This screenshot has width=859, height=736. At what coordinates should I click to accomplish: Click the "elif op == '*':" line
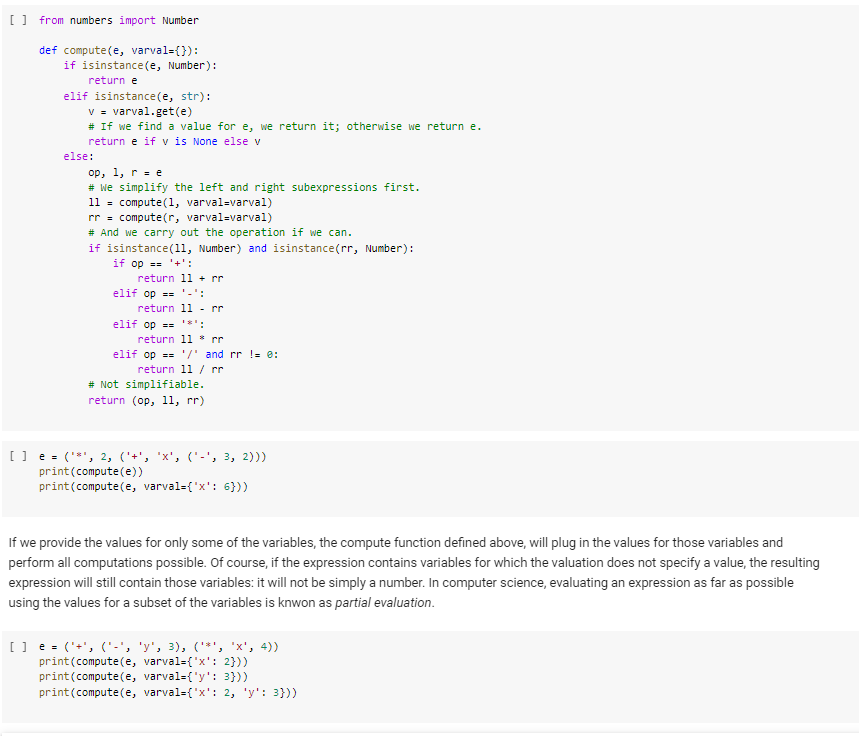pyautogui.click(x=159, y=324)
